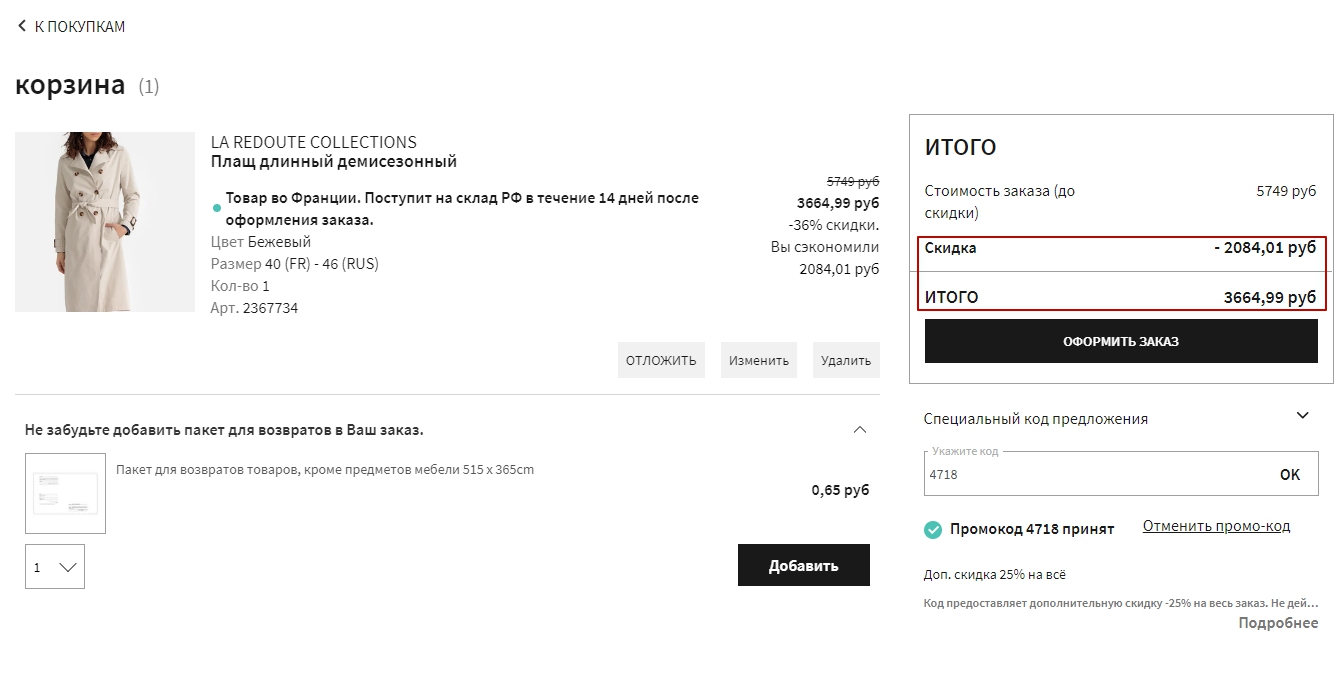
Task: Click the green availability dot near delivery note
Action: tap(216, 209)
